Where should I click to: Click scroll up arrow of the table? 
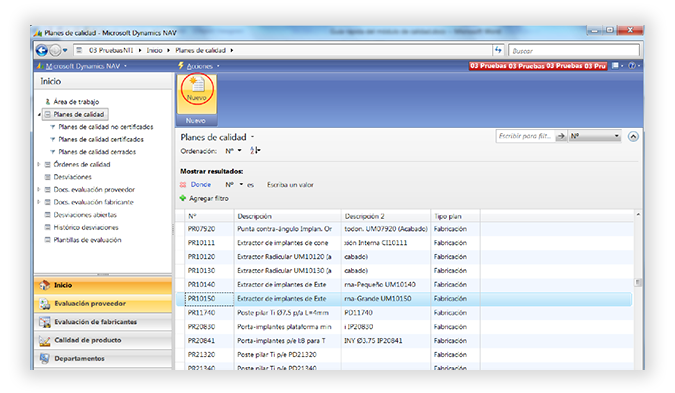pyautogui.click(x=638, y=214)
